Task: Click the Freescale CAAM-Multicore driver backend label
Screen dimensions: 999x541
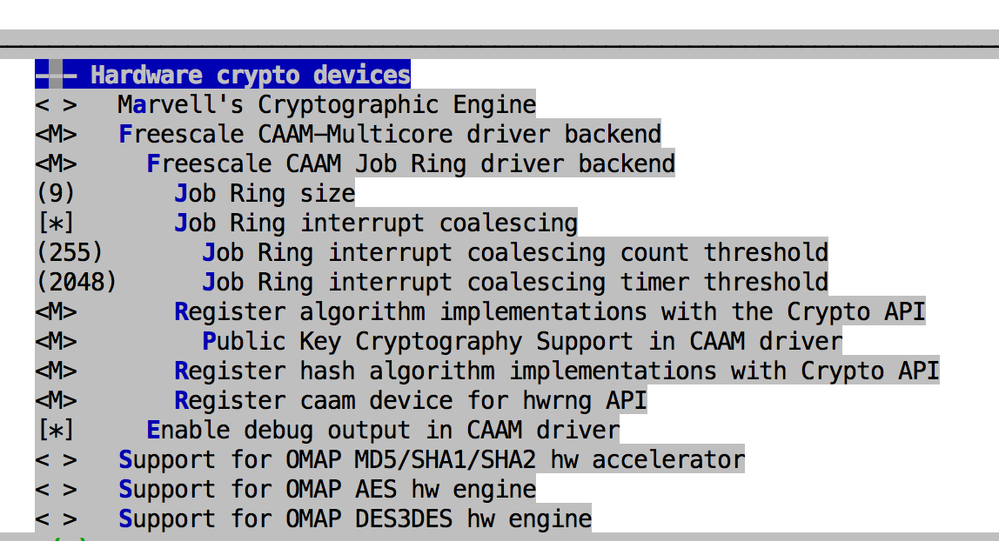Action: click(x=390, y=134)
